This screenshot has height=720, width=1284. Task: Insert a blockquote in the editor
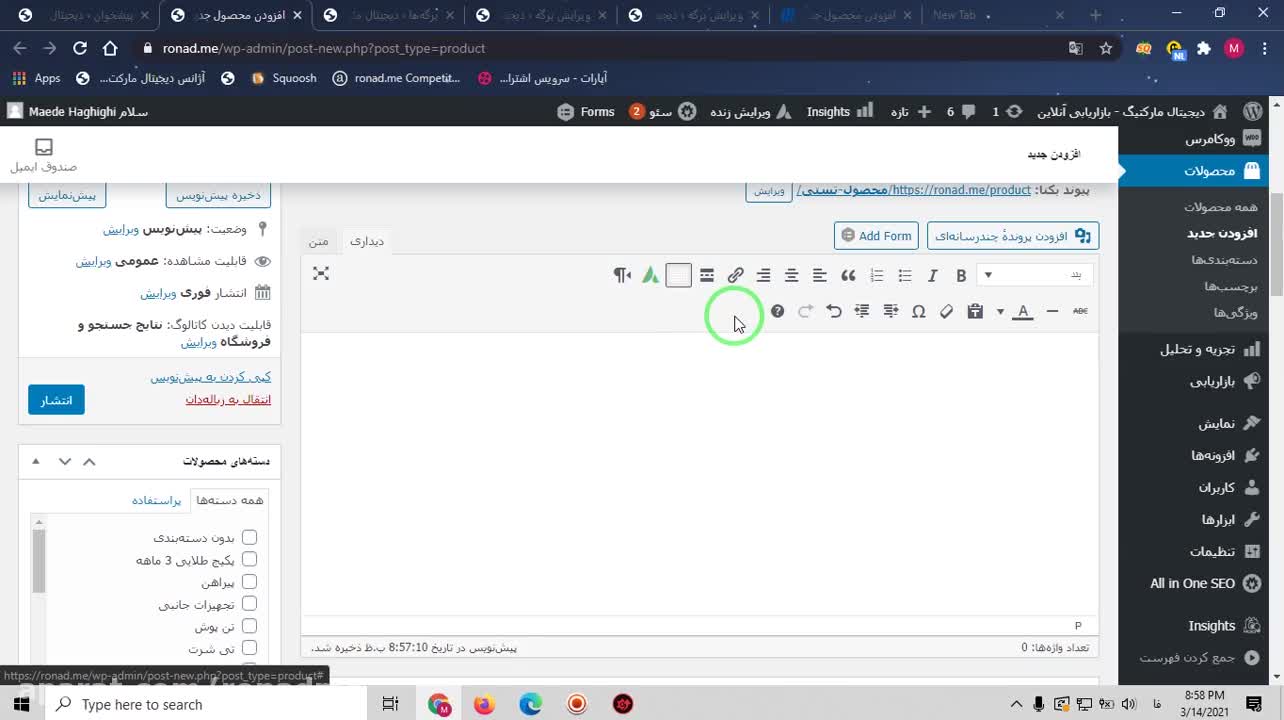[x=848, y=276]
